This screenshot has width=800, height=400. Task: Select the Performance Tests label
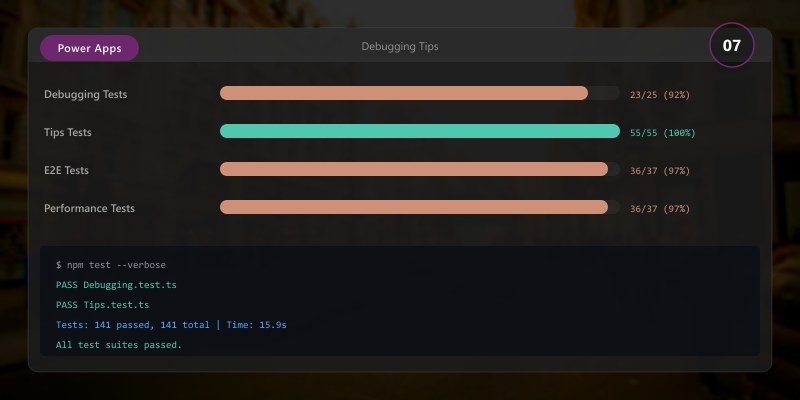click(89, 208)
